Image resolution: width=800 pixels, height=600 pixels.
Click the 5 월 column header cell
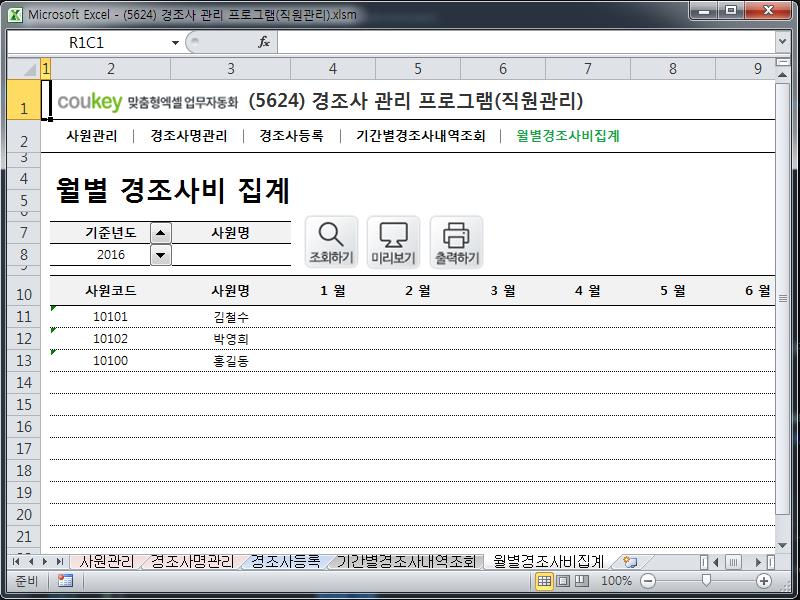point(672,291)
